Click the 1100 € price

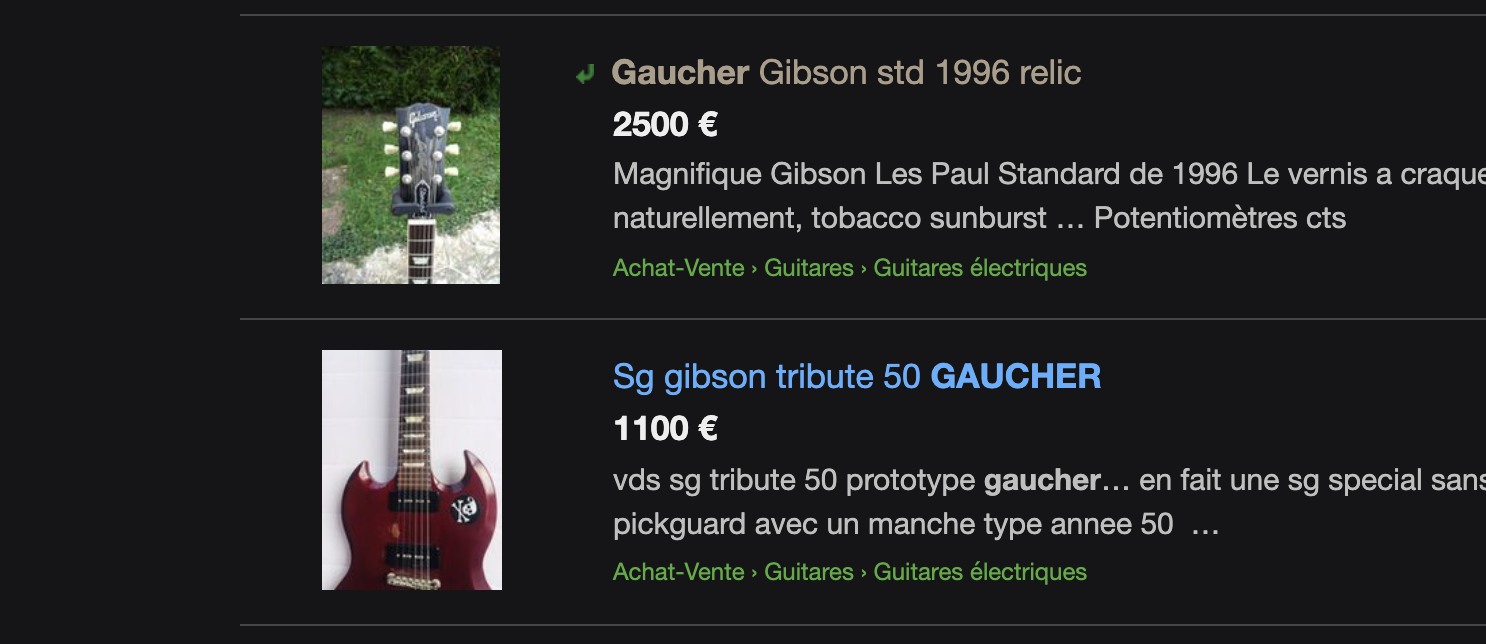pos(665,428)
